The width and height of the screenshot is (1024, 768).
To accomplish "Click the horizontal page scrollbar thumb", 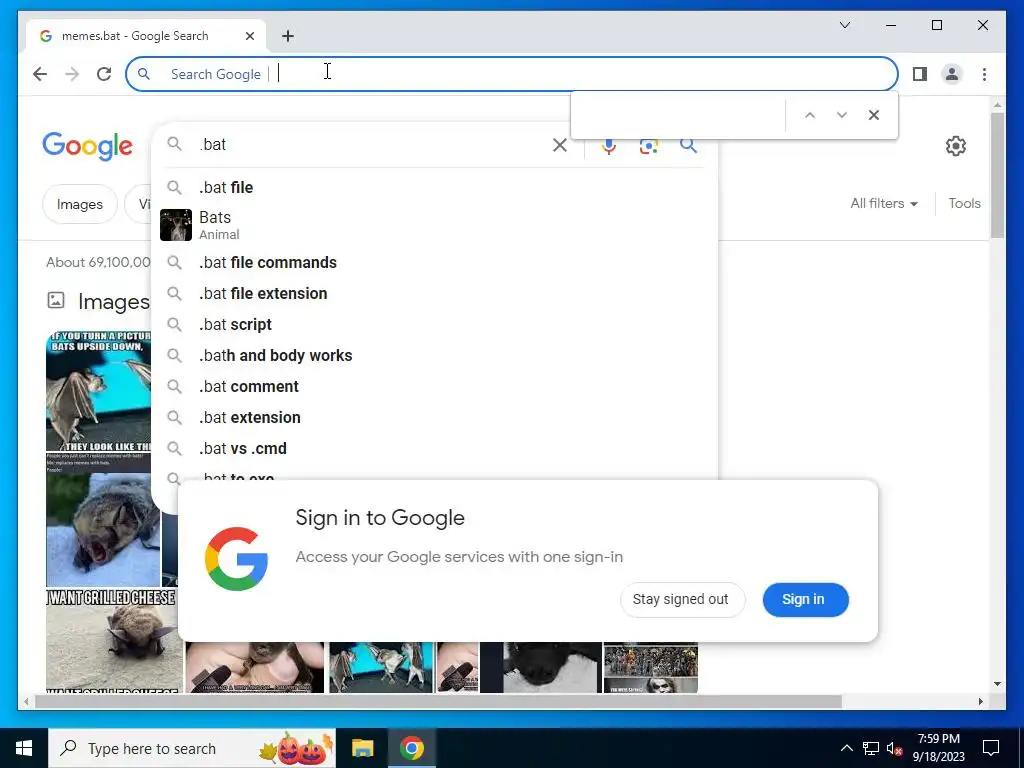I will coord(438,701).
